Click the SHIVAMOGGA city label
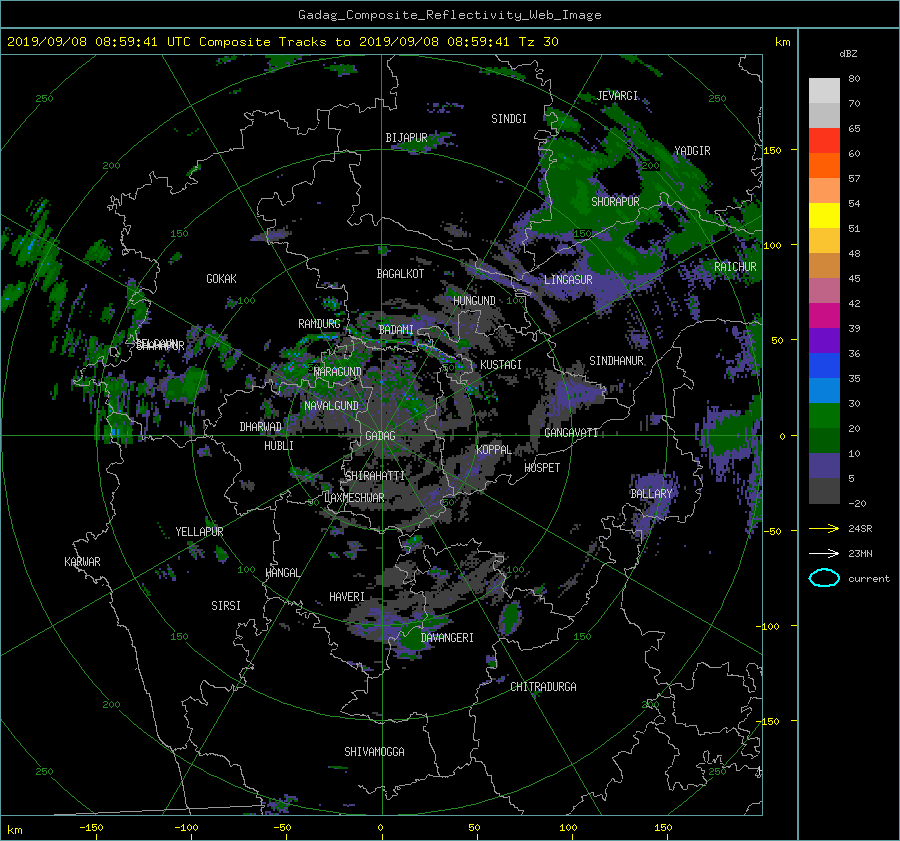 [x=374, y=751]
